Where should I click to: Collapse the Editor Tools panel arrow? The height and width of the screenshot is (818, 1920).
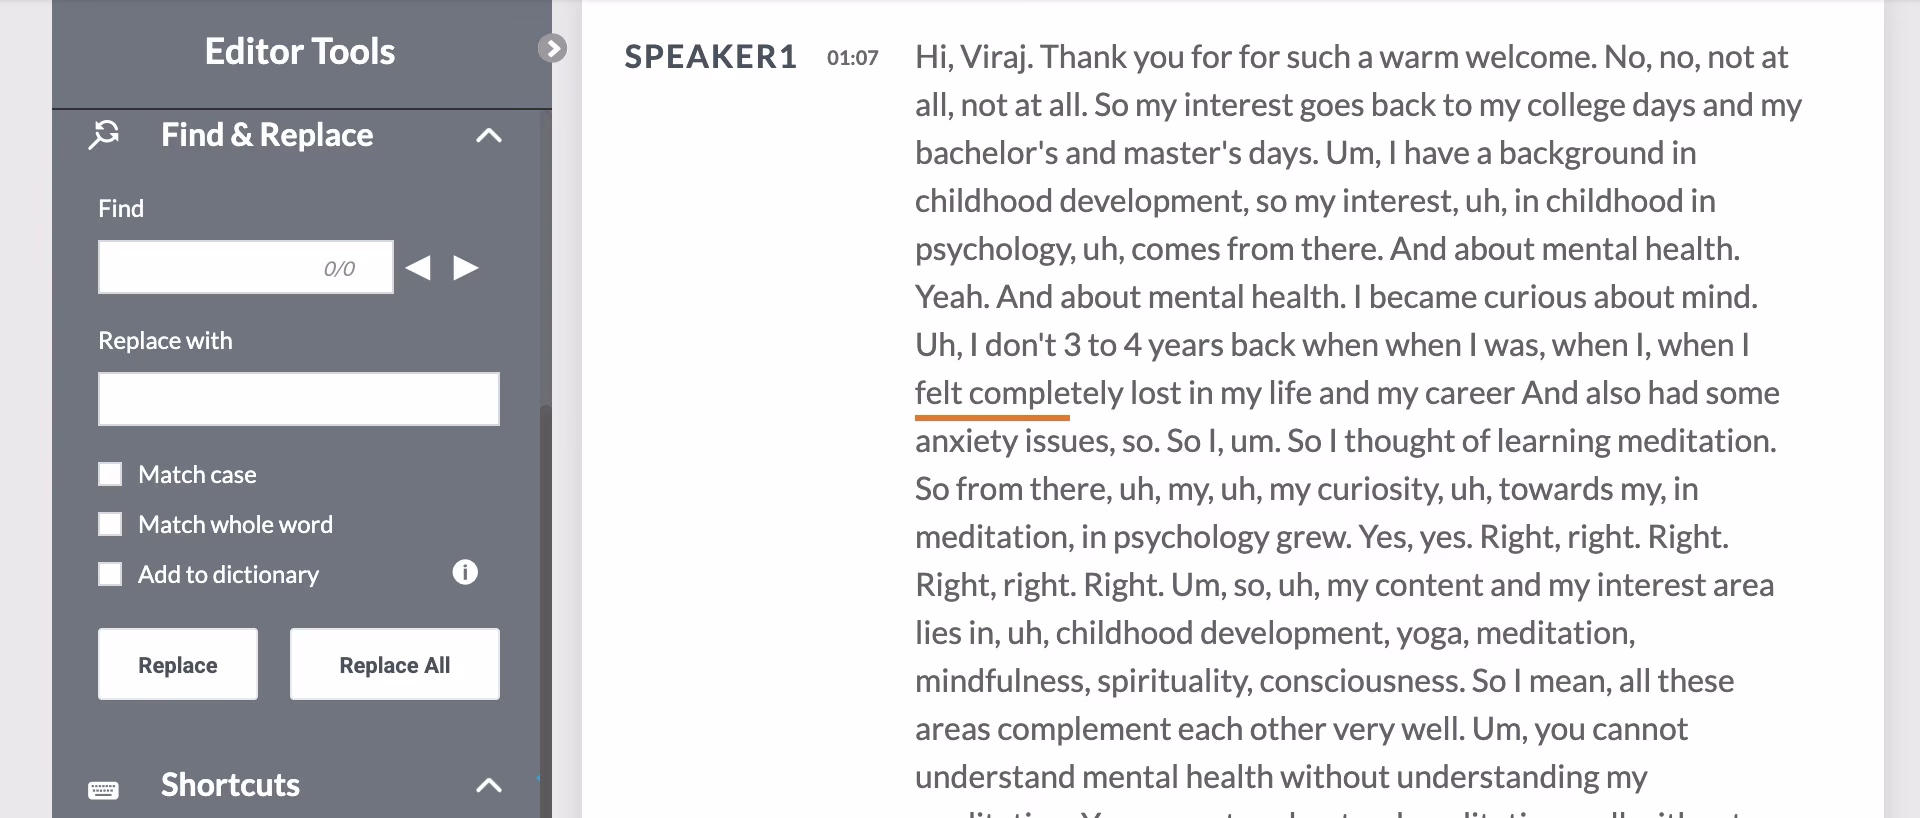(552, 48)
